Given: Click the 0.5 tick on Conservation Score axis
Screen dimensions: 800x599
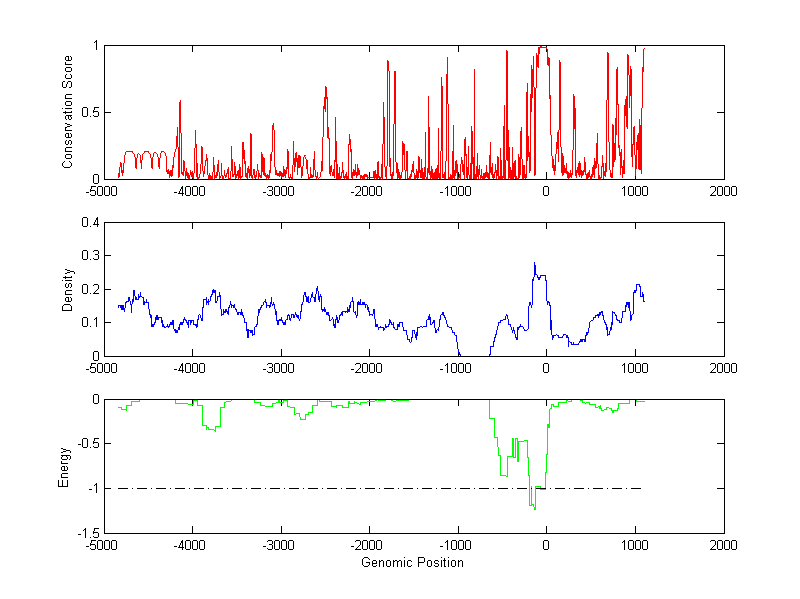Looking at the screenshot, I should tap(88, 112).
